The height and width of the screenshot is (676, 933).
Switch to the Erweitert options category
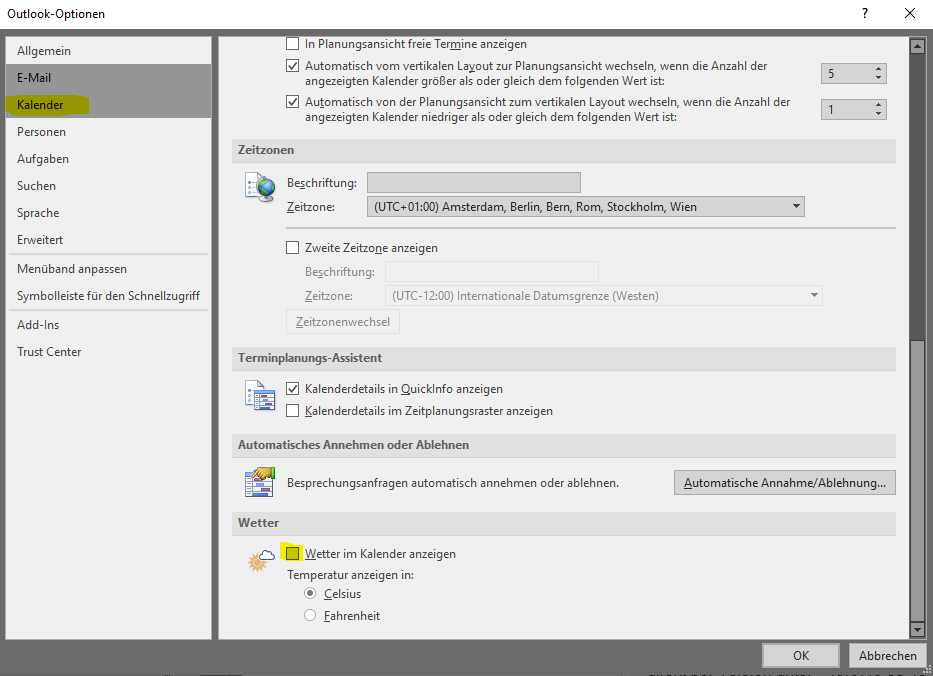(40, 240)
